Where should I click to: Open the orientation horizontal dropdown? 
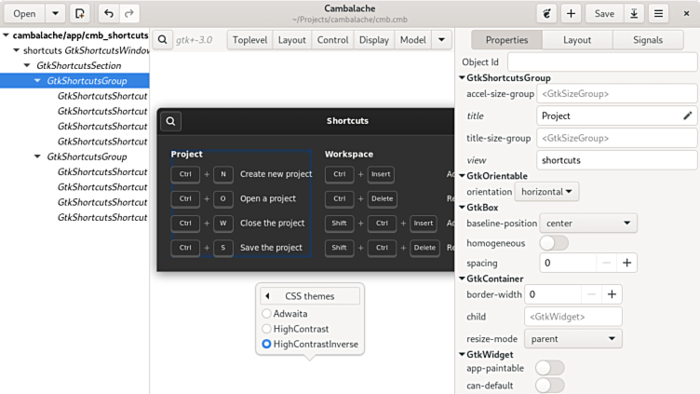pos(547,192)
